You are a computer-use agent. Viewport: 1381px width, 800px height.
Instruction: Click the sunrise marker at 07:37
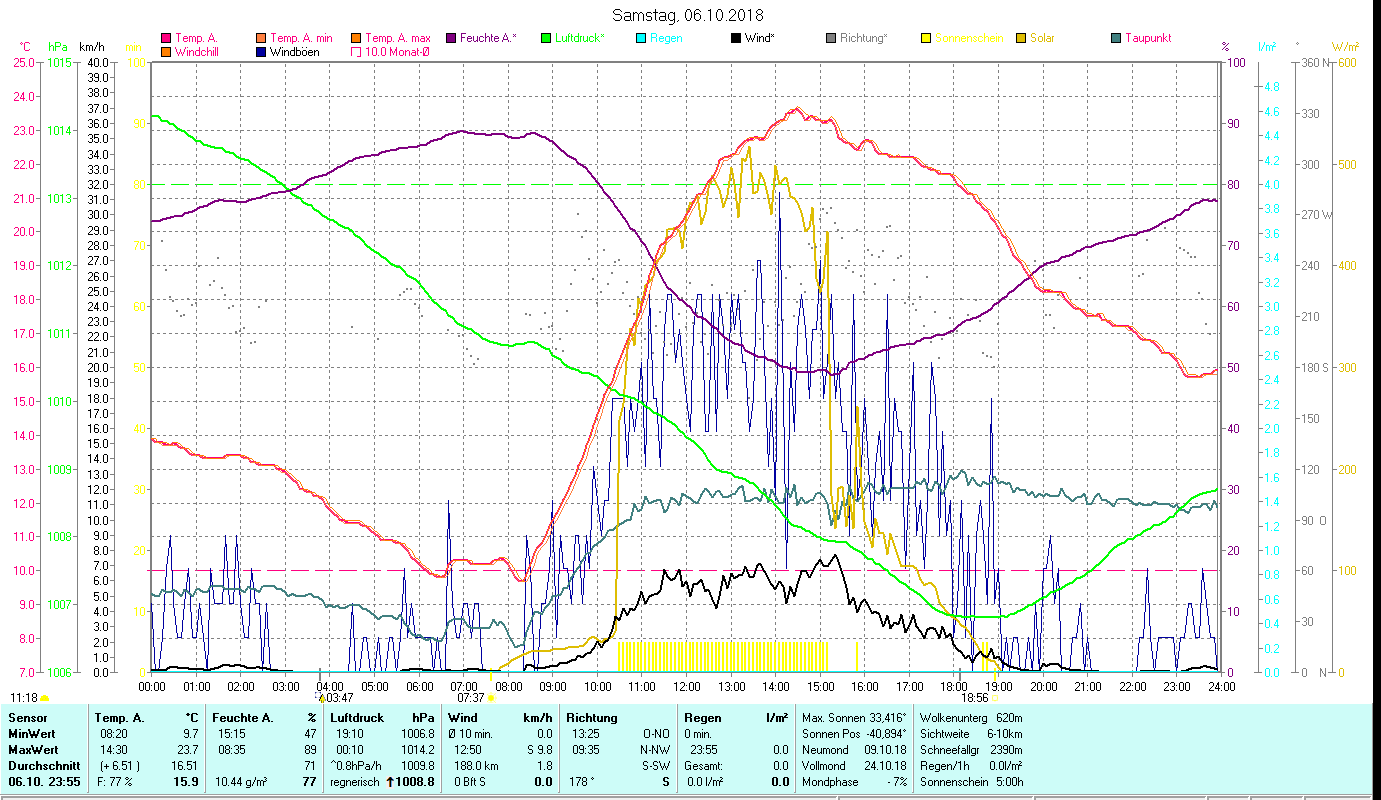click(491, 698)
